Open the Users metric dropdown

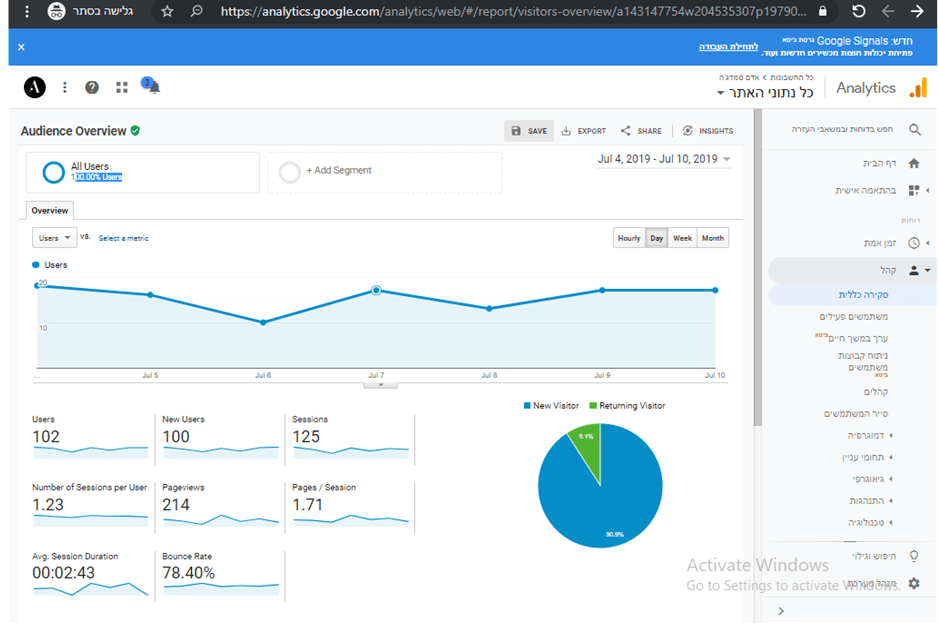point(54,238)
